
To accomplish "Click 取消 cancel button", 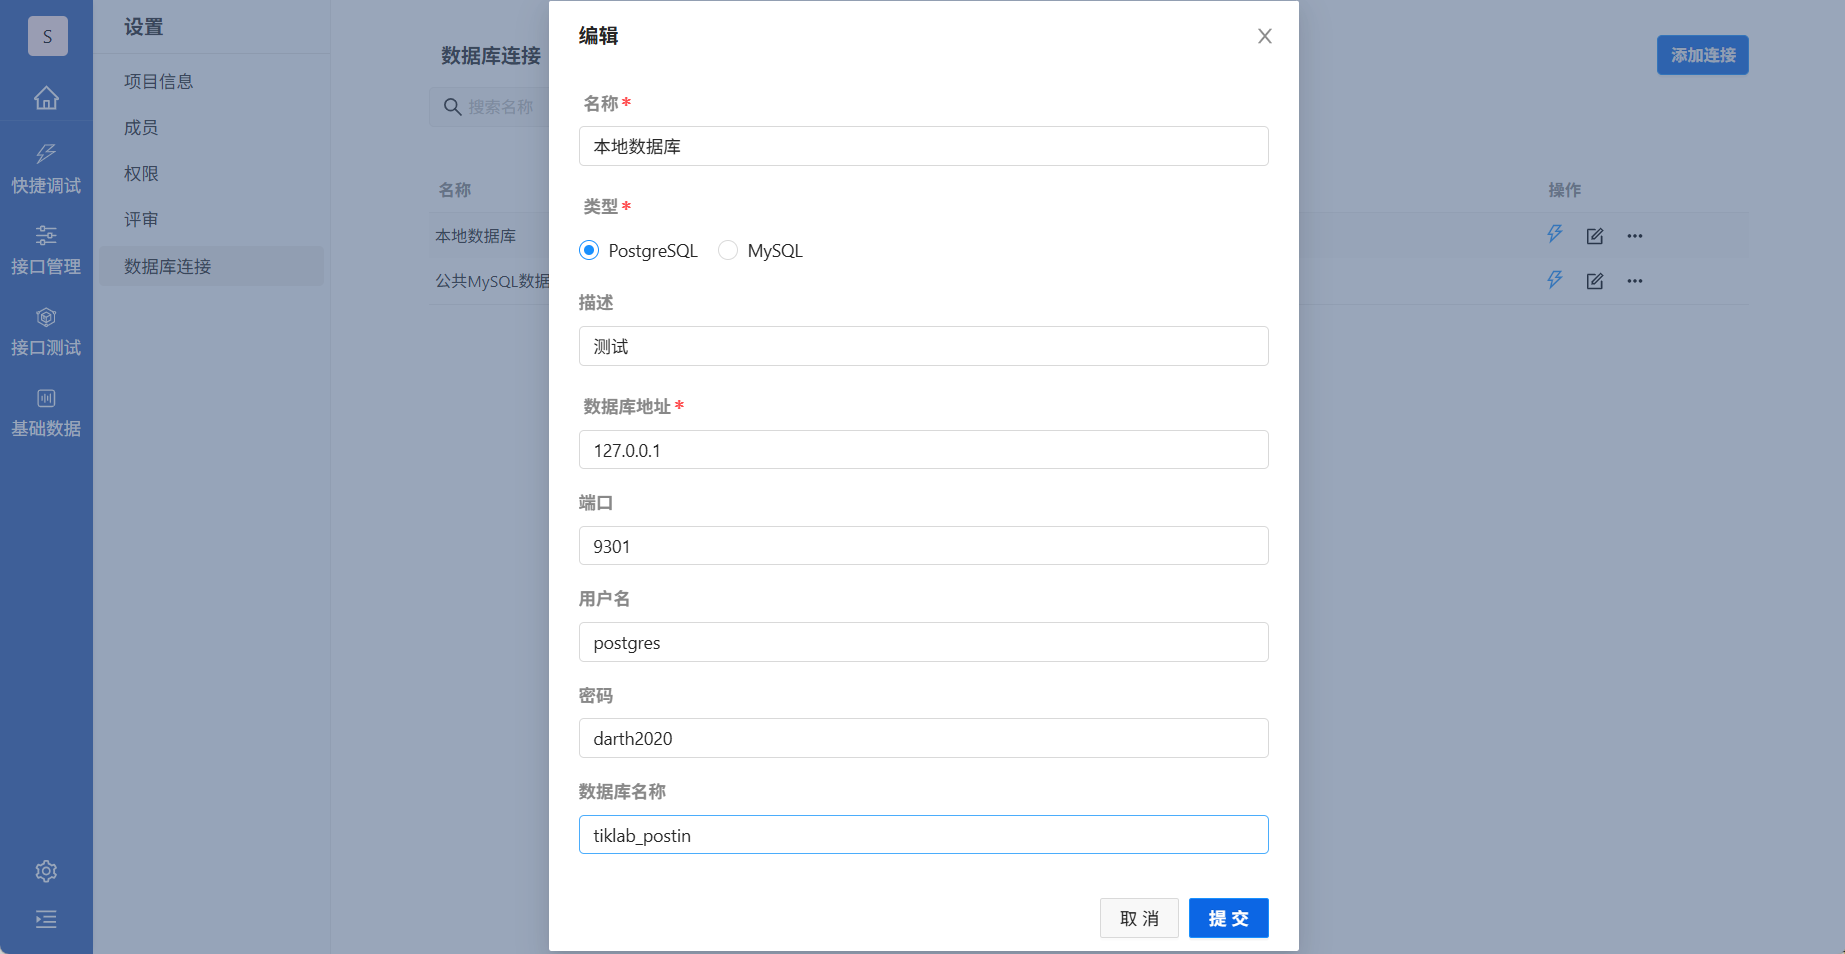I will point(1139,918).
